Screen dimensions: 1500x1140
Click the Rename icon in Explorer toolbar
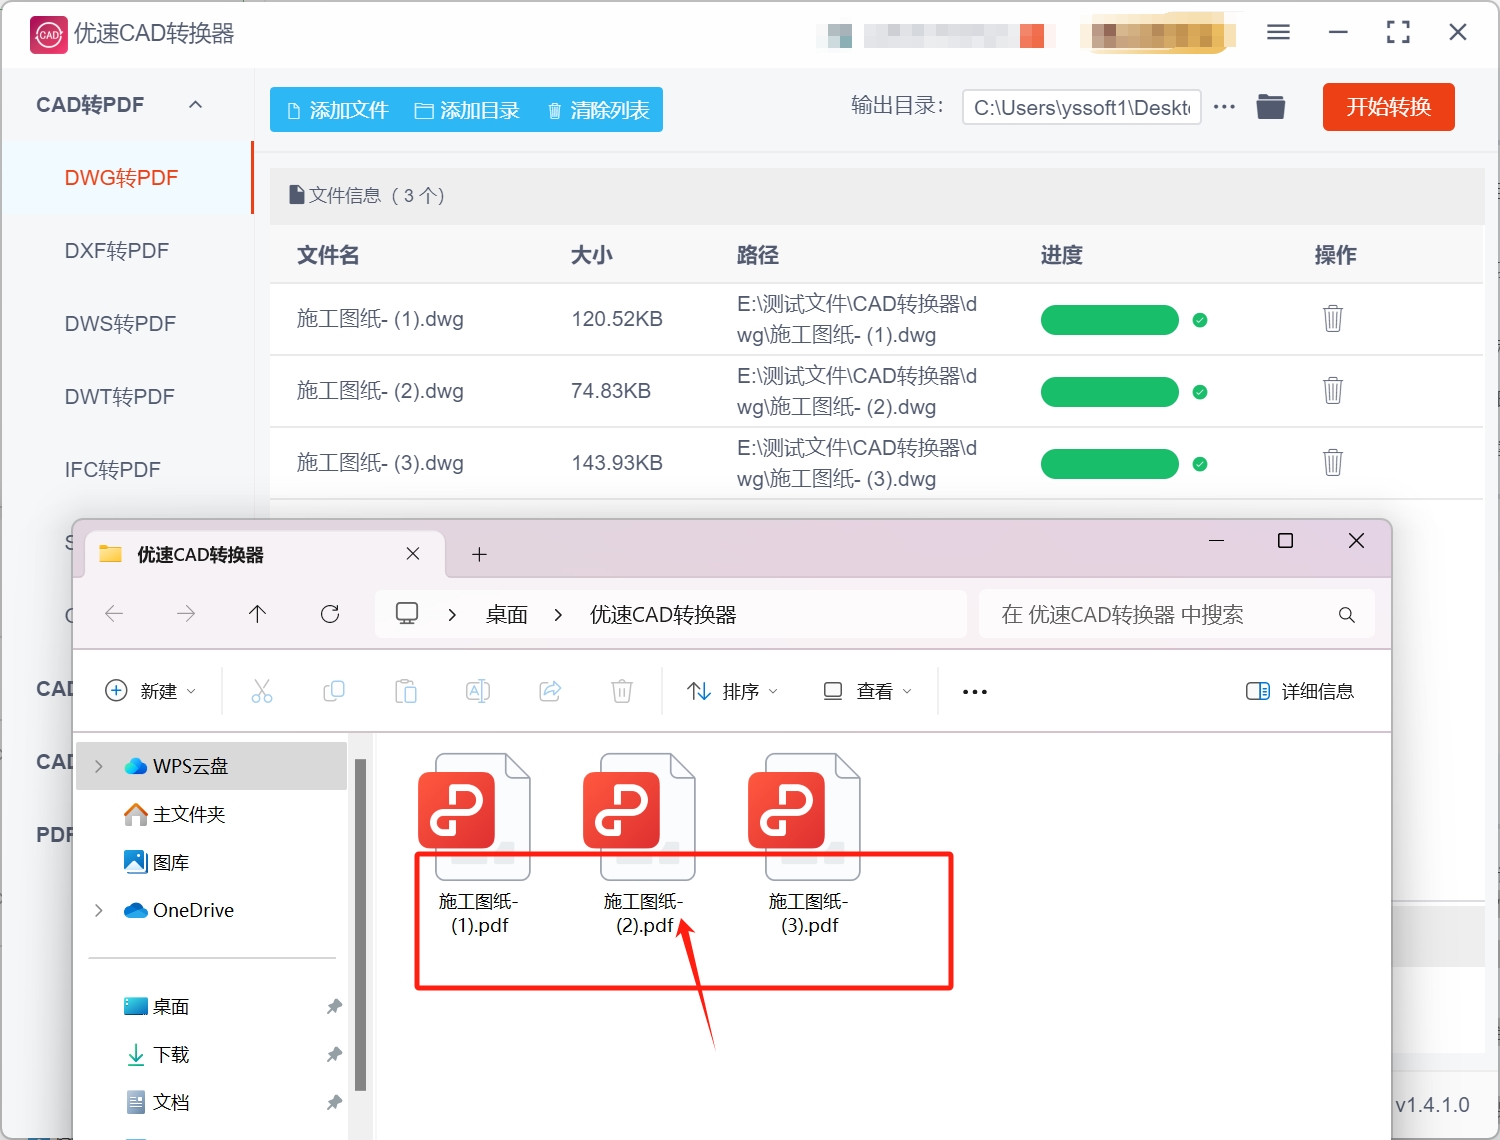[478, 691]
